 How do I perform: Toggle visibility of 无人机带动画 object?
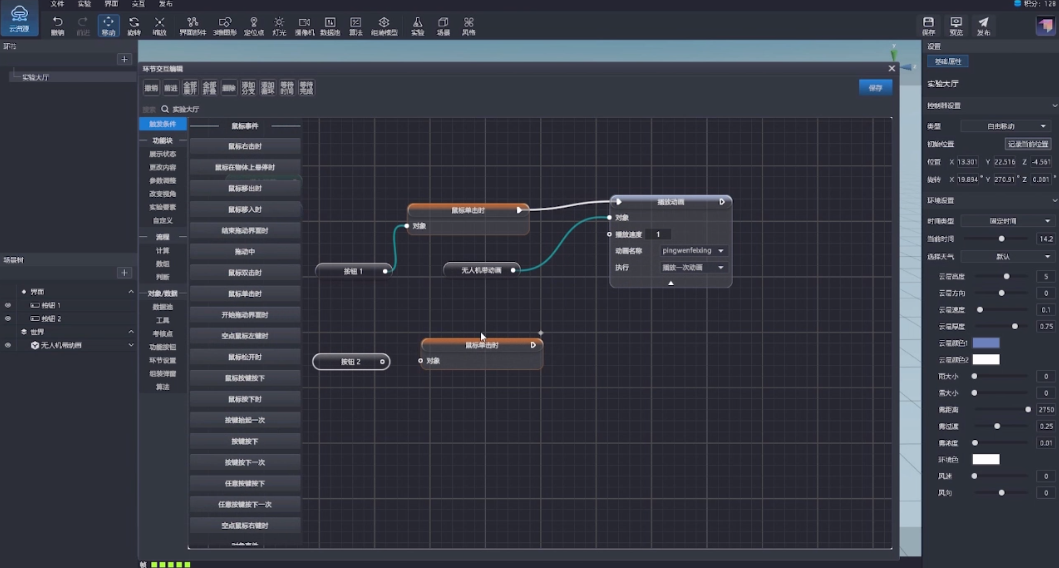click(8, 345)
